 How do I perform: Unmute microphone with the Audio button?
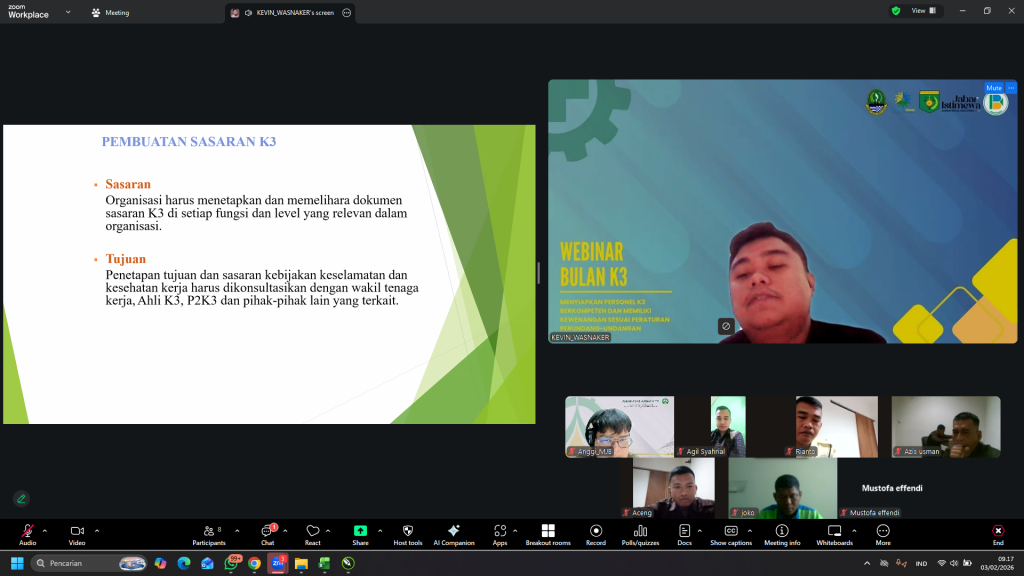27,533
